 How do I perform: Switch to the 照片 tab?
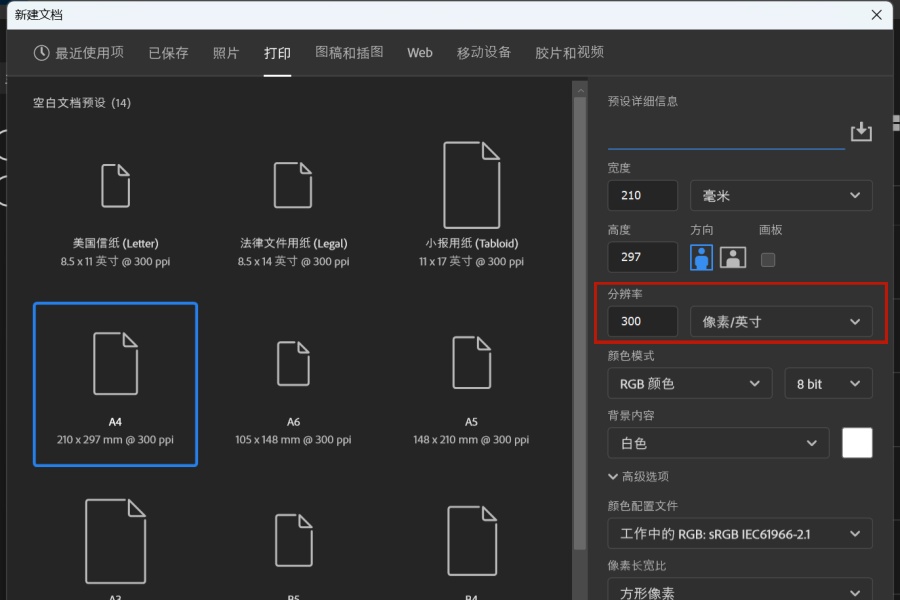pos(226,53)
